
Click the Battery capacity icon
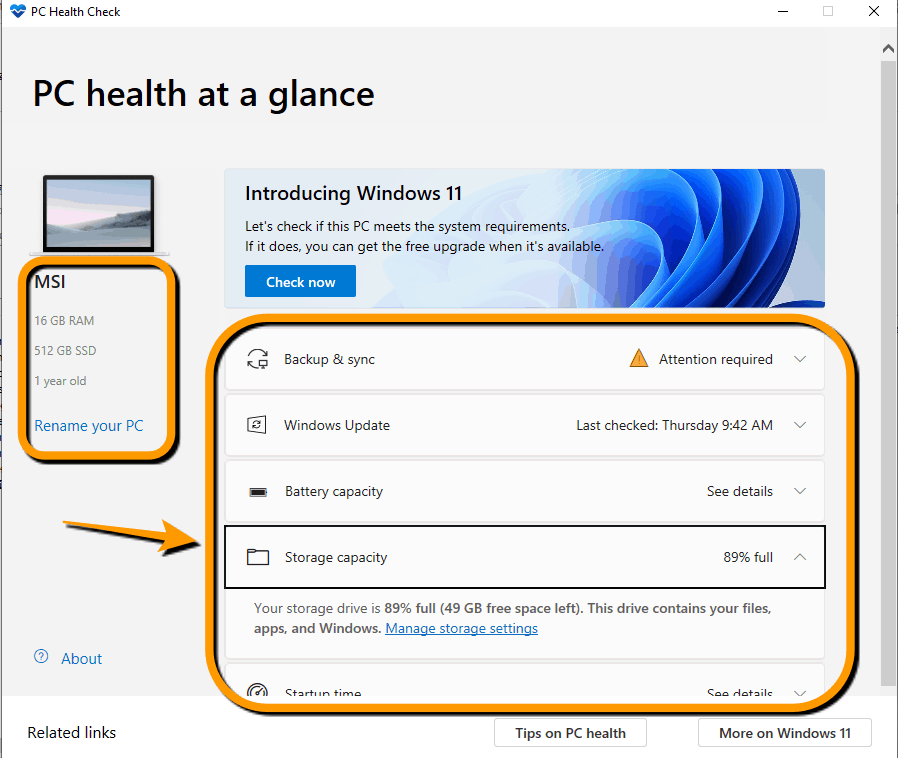258,492
